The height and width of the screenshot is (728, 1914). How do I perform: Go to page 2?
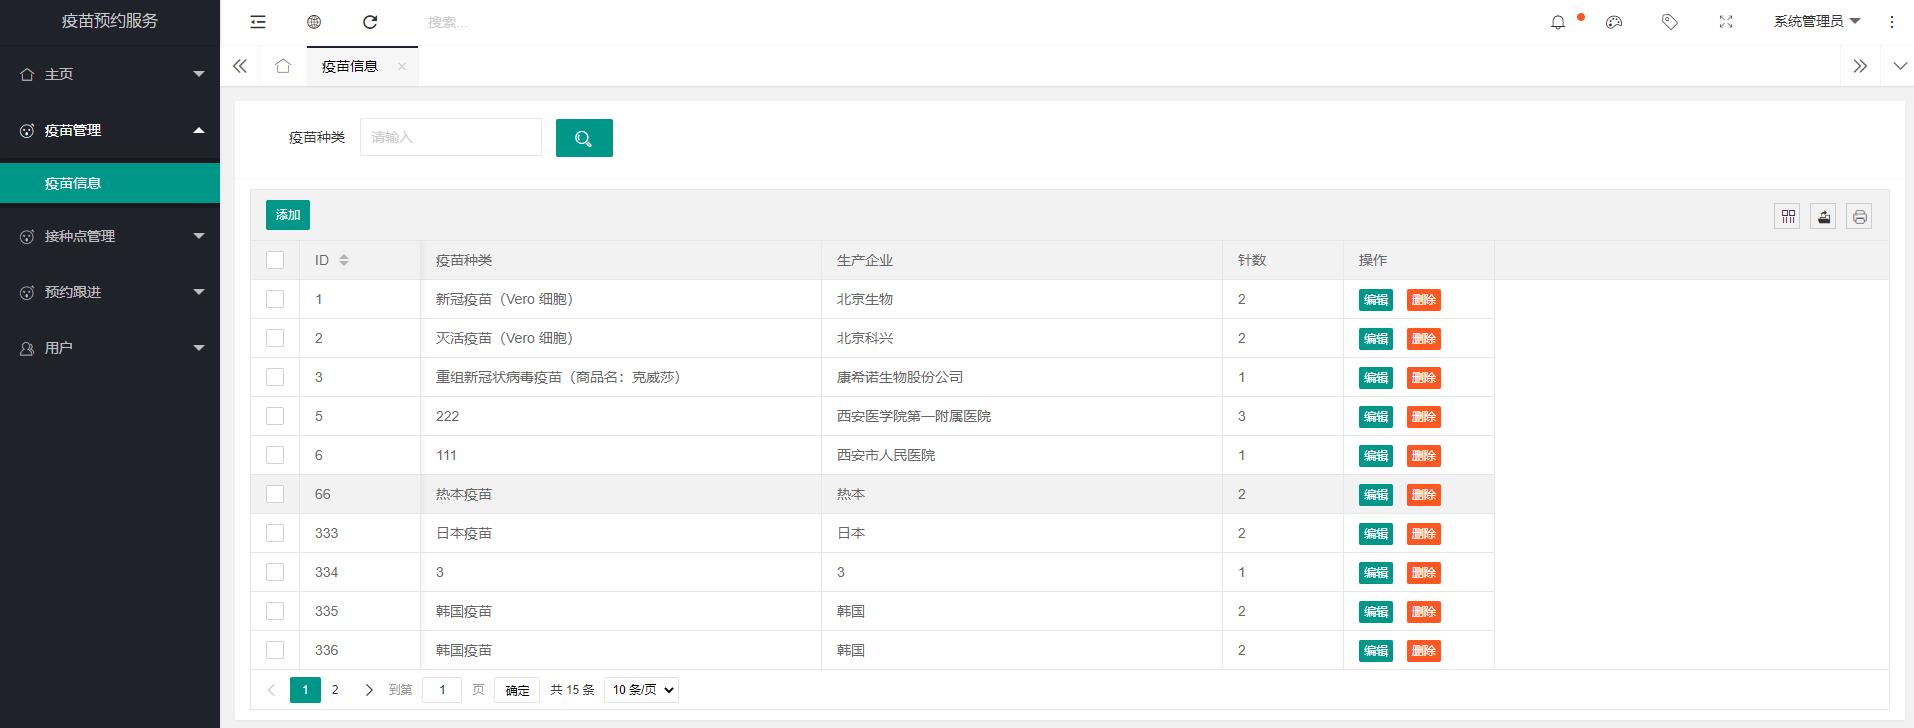coord(335,690)
